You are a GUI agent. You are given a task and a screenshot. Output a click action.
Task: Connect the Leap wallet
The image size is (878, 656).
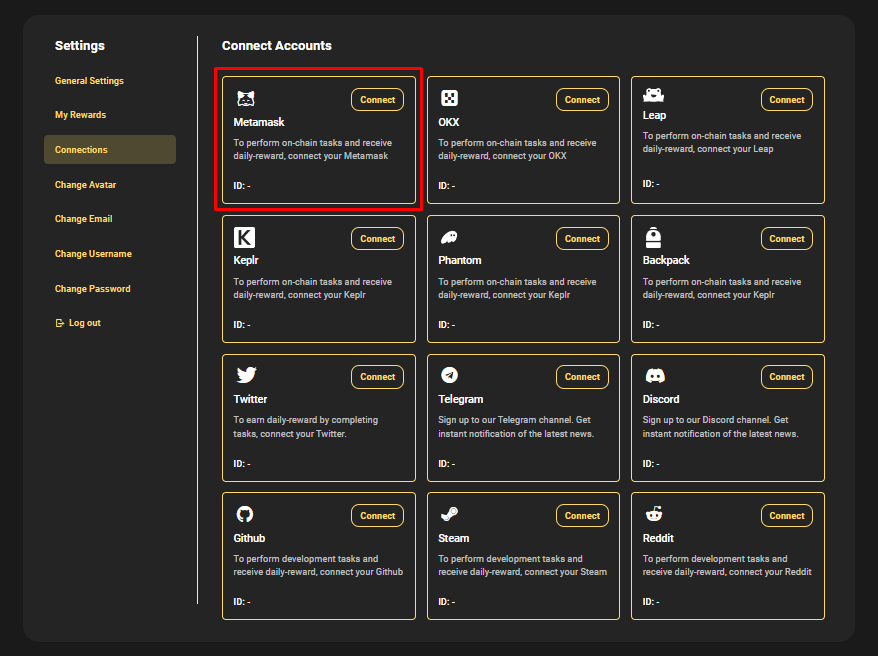coord(787,100)
